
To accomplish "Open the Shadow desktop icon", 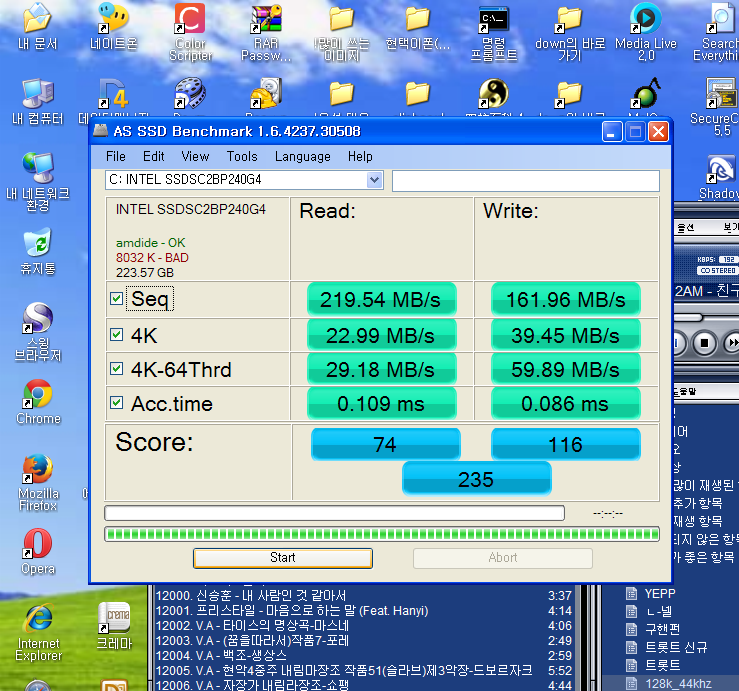I will [719, 177].
